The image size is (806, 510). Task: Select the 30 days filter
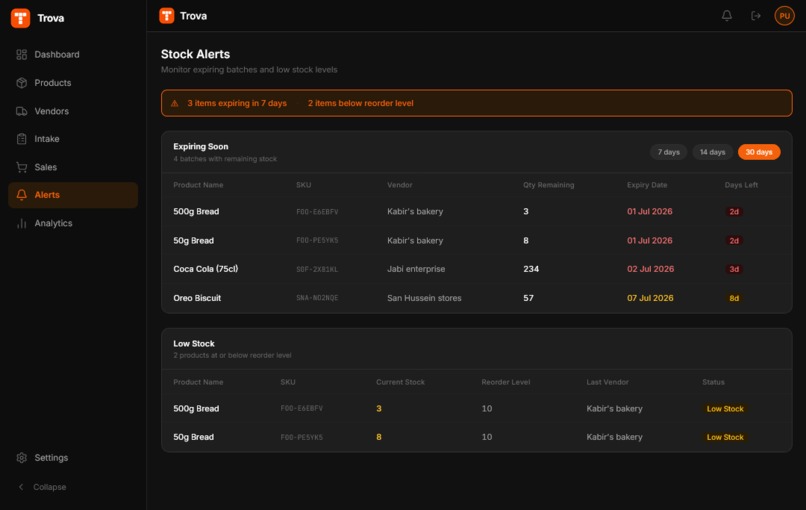point(759,152)
